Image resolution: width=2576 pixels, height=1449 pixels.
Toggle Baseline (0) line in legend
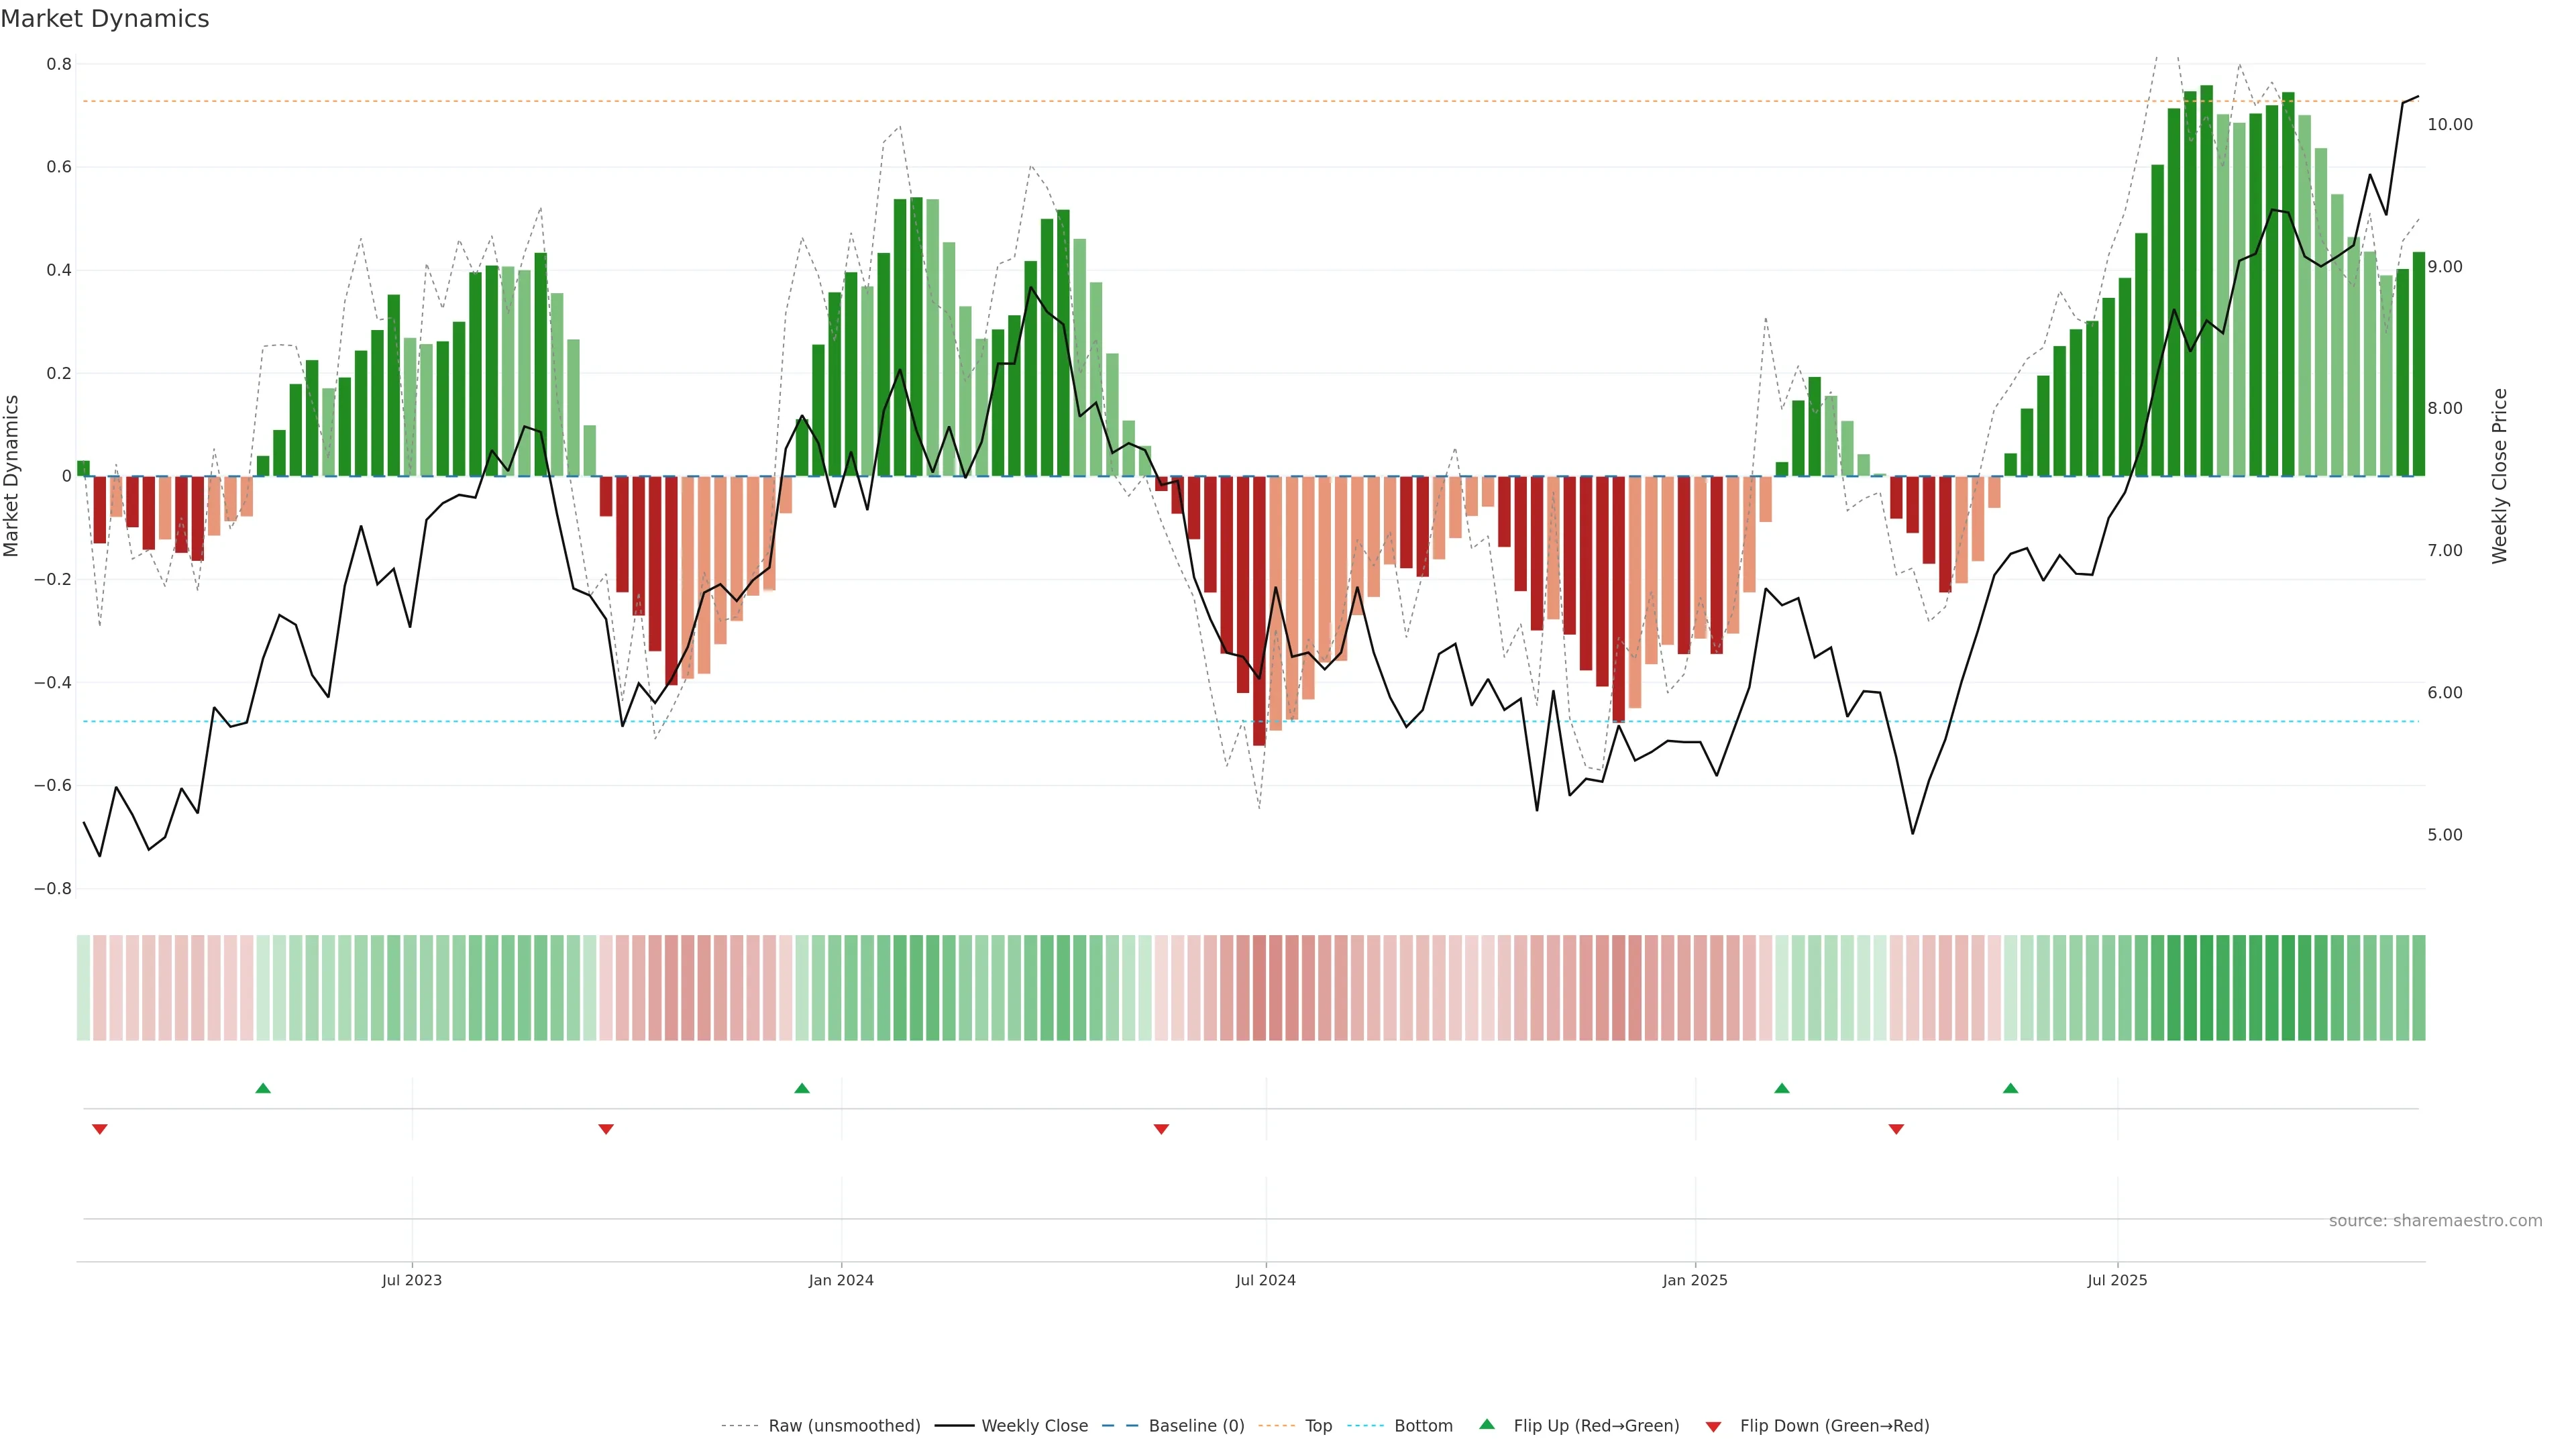tap(1196, 1426)
